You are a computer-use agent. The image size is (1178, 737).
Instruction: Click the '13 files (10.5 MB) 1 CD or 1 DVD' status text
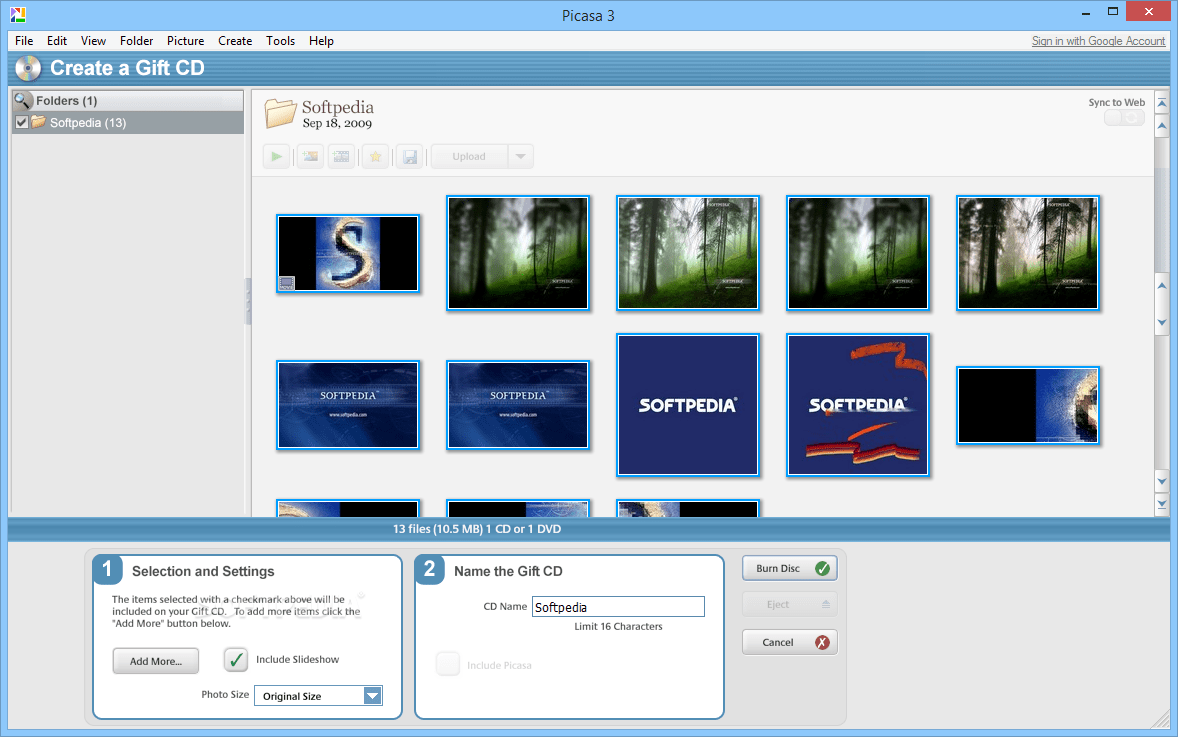coord(477,529)
